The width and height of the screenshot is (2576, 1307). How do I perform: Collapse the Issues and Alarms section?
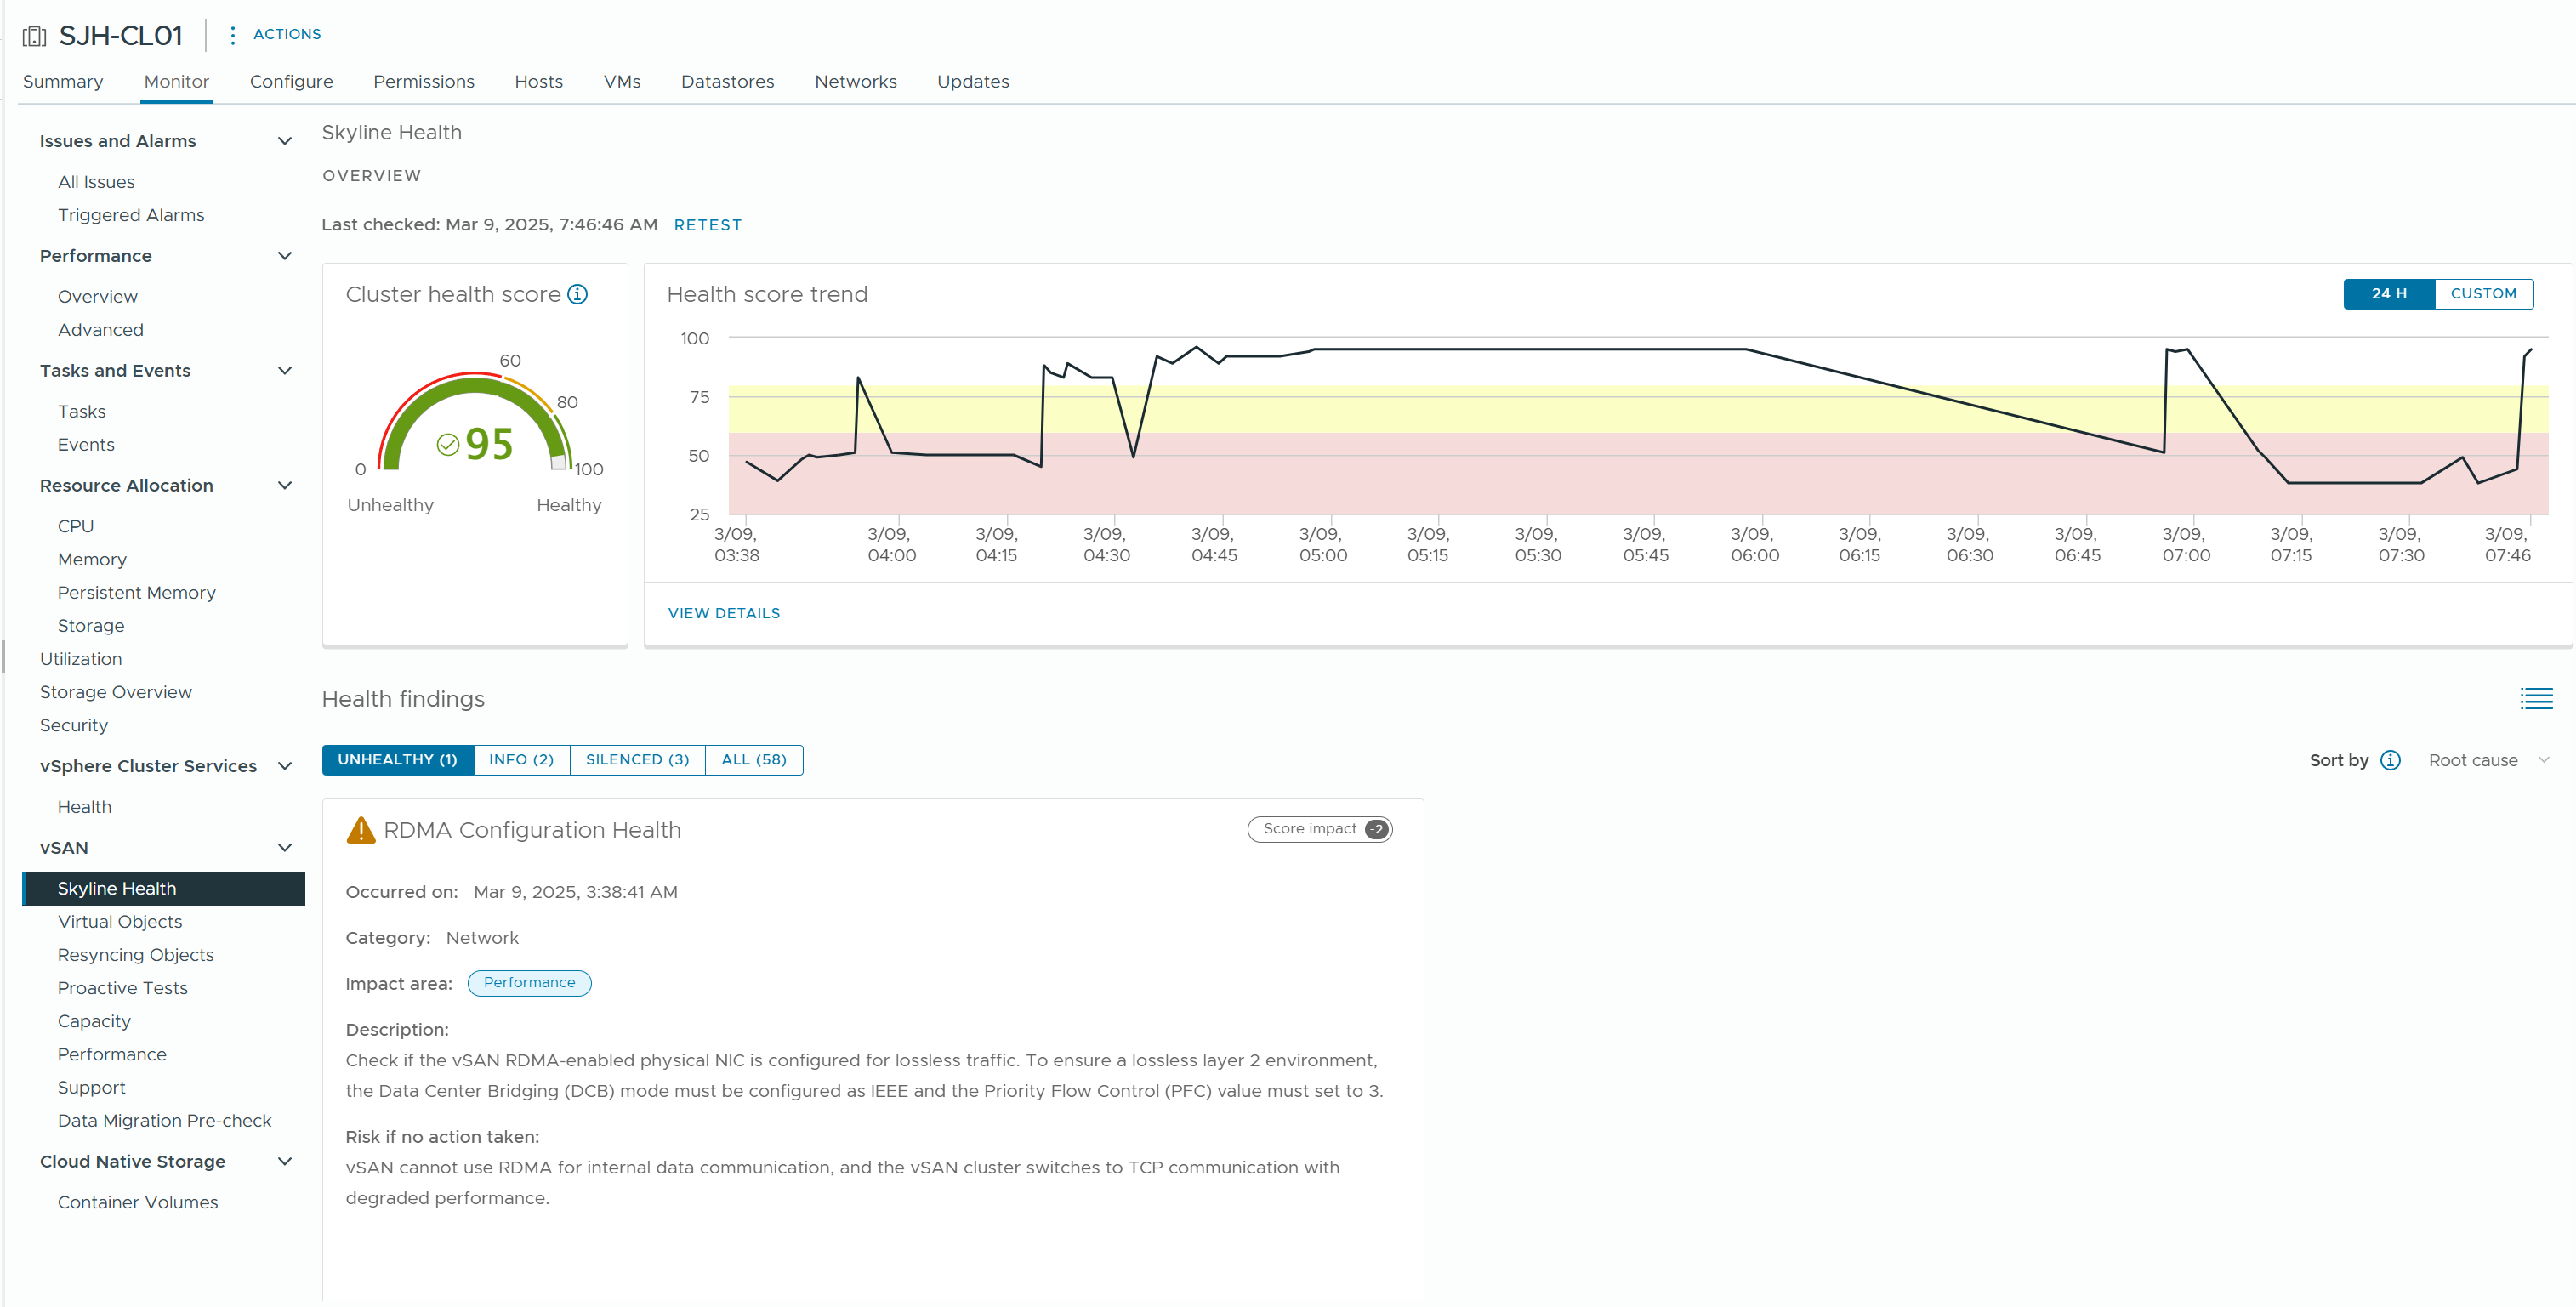[x=285, y=141]
